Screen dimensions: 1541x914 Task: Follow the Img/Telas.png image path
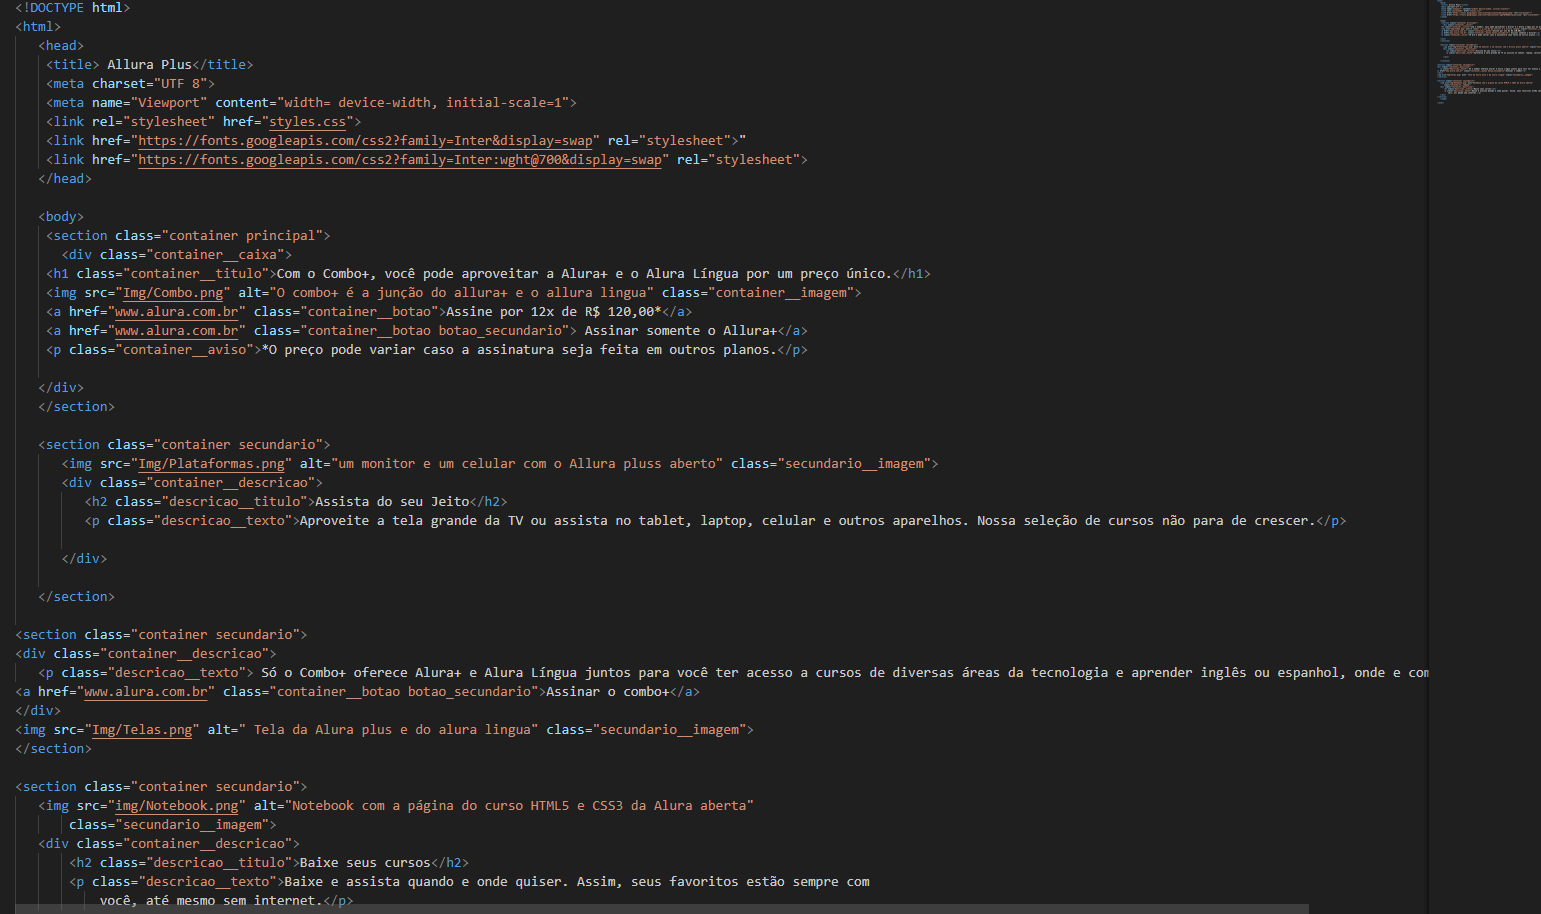[142, 730]
